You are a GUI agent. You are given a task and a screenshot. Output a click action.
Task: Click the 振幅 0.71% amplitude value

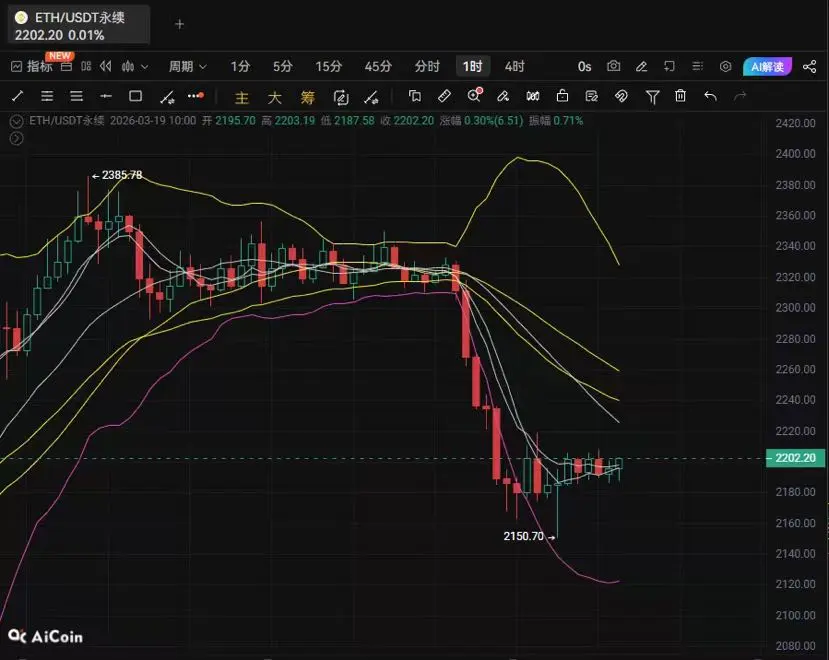(556, 121)
